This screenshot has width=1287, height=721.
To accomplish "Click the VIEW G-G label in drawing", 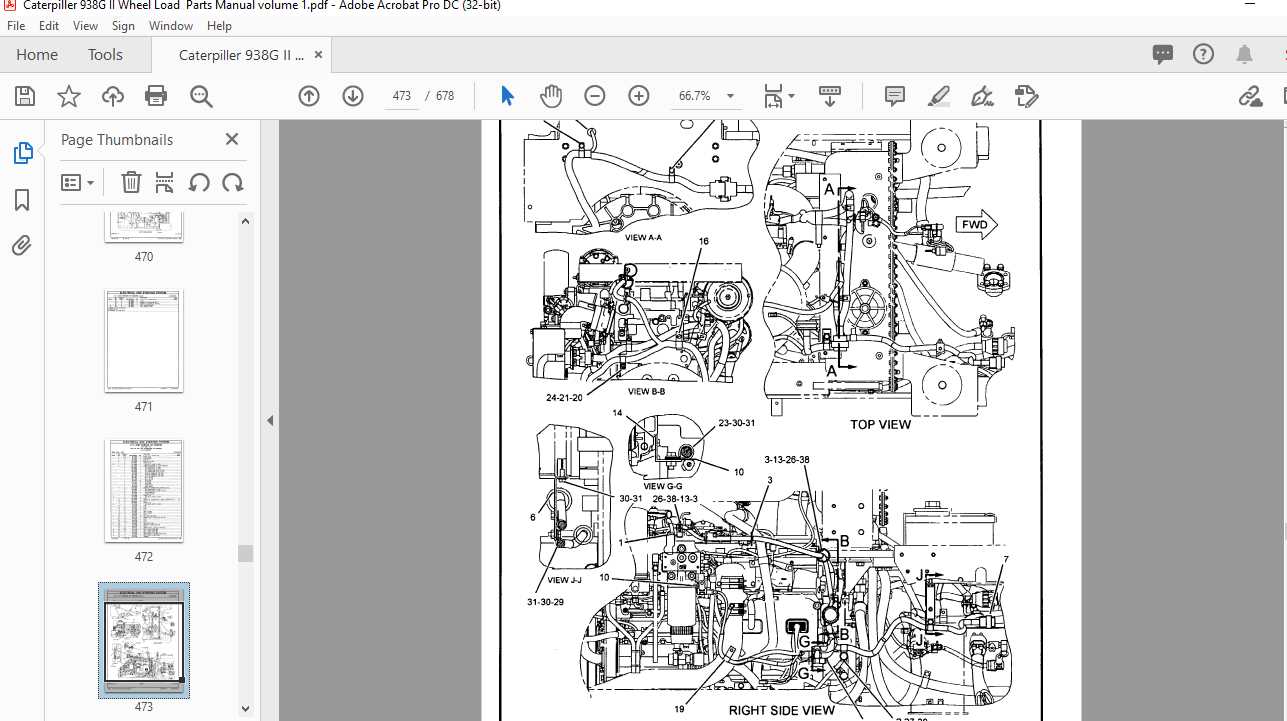I will (662, 486).
